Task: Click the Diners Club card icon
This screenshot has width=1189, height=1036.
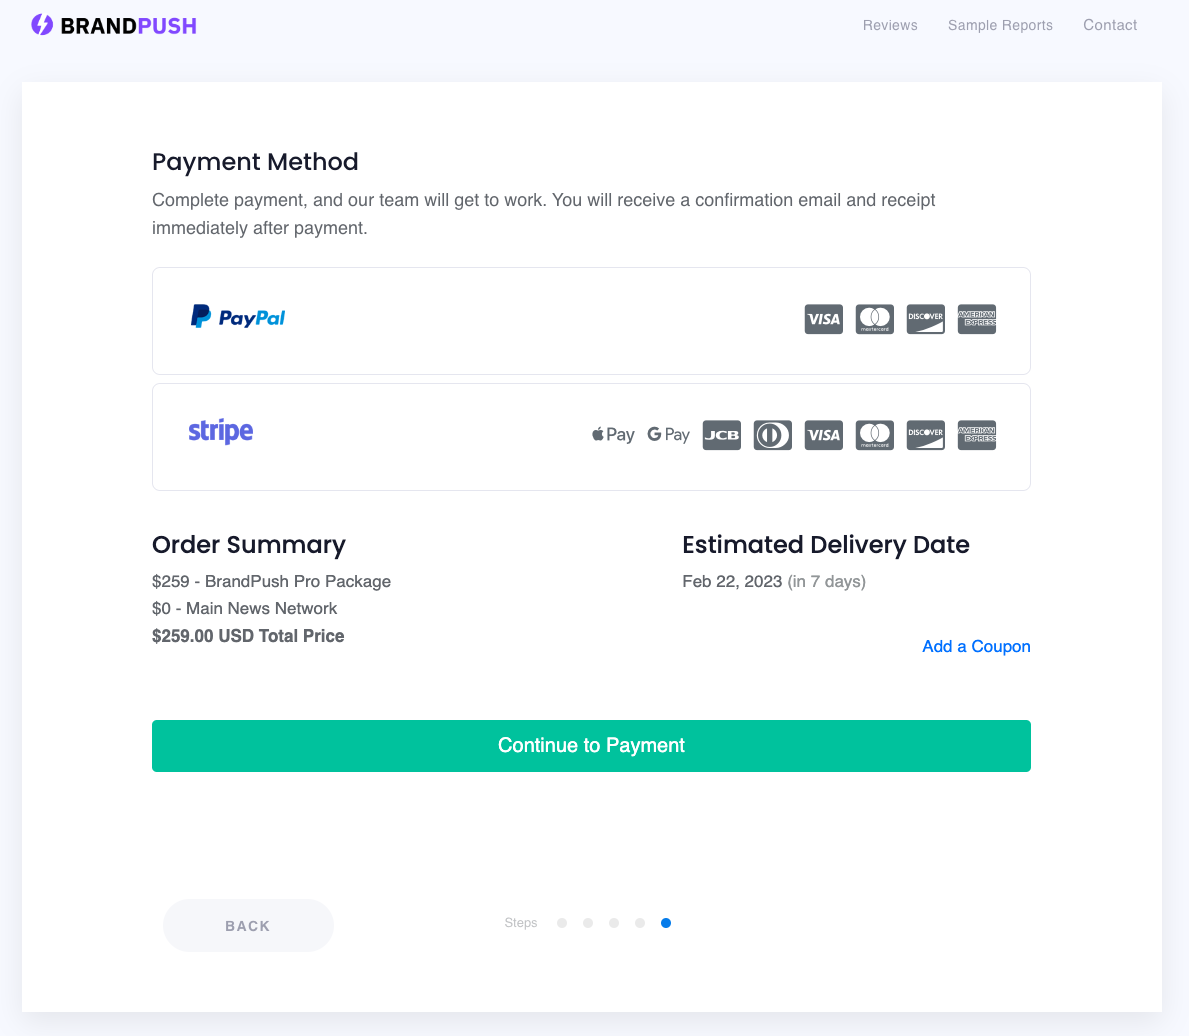Action: [773, 435]
